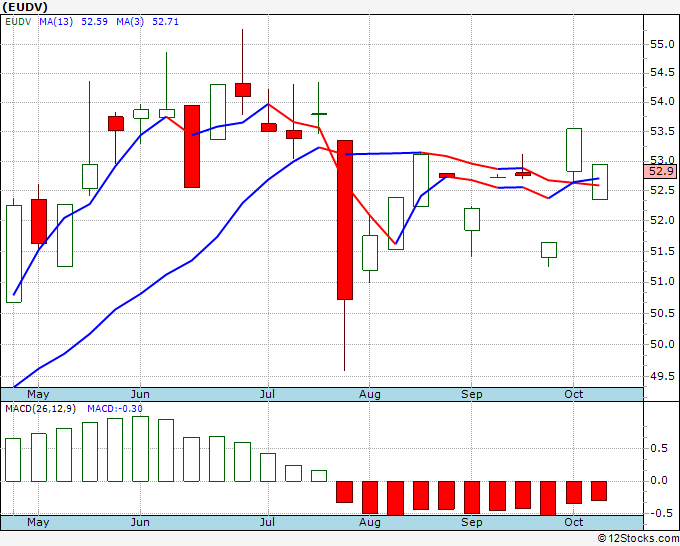The image size is (680, 546).
Task: Click the highlighted 52.9 current price tag
Action: [661, 171]
